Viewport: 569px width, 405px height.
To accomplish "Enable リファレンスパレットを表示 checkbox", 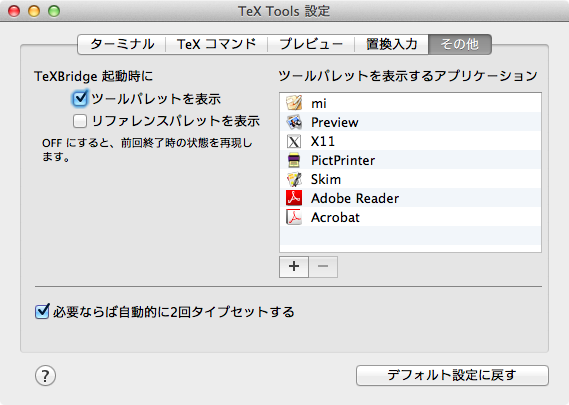I will pyautogui.click(x=80, y=121).
